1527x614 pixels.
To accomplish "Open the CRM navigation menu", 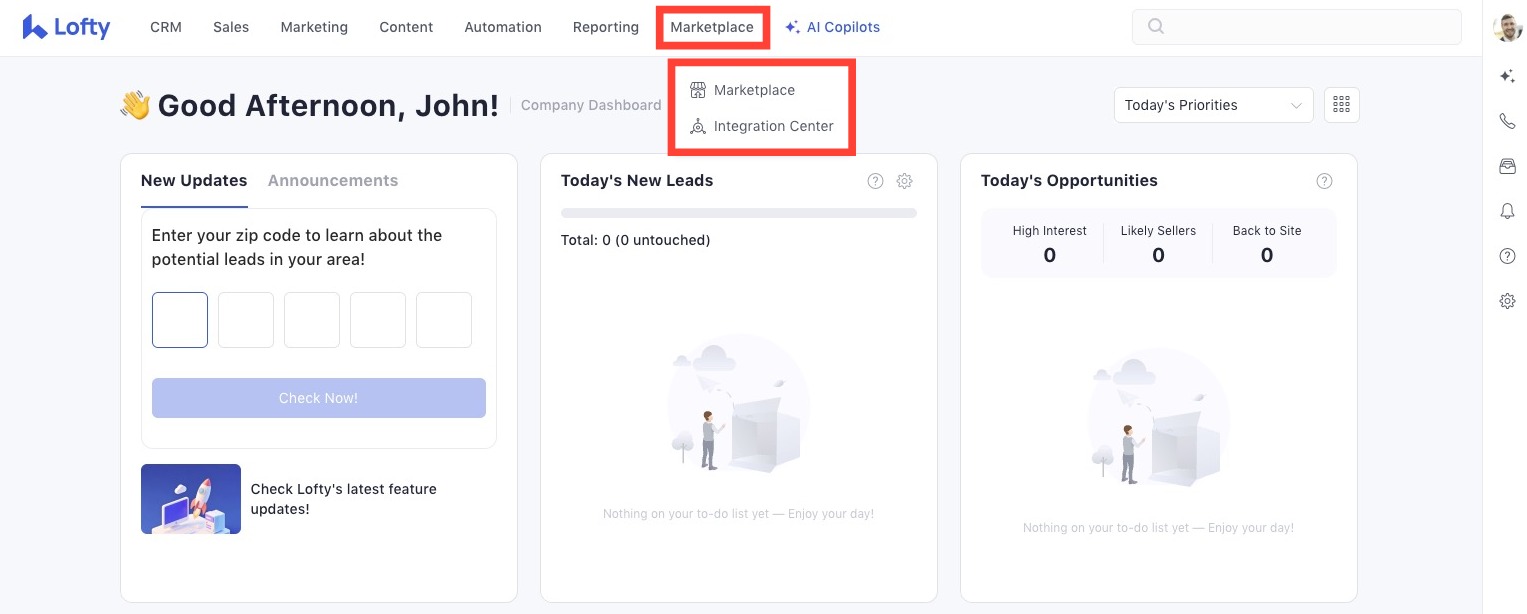I will [x=166, y=27].
